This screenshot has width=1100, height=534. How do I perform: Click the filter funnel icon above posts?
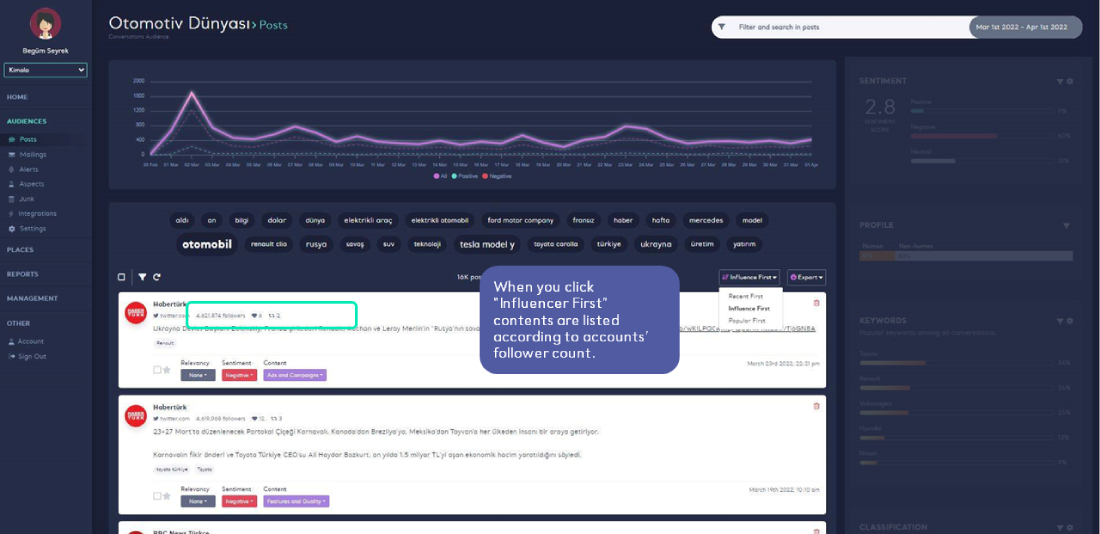[142, 277]
